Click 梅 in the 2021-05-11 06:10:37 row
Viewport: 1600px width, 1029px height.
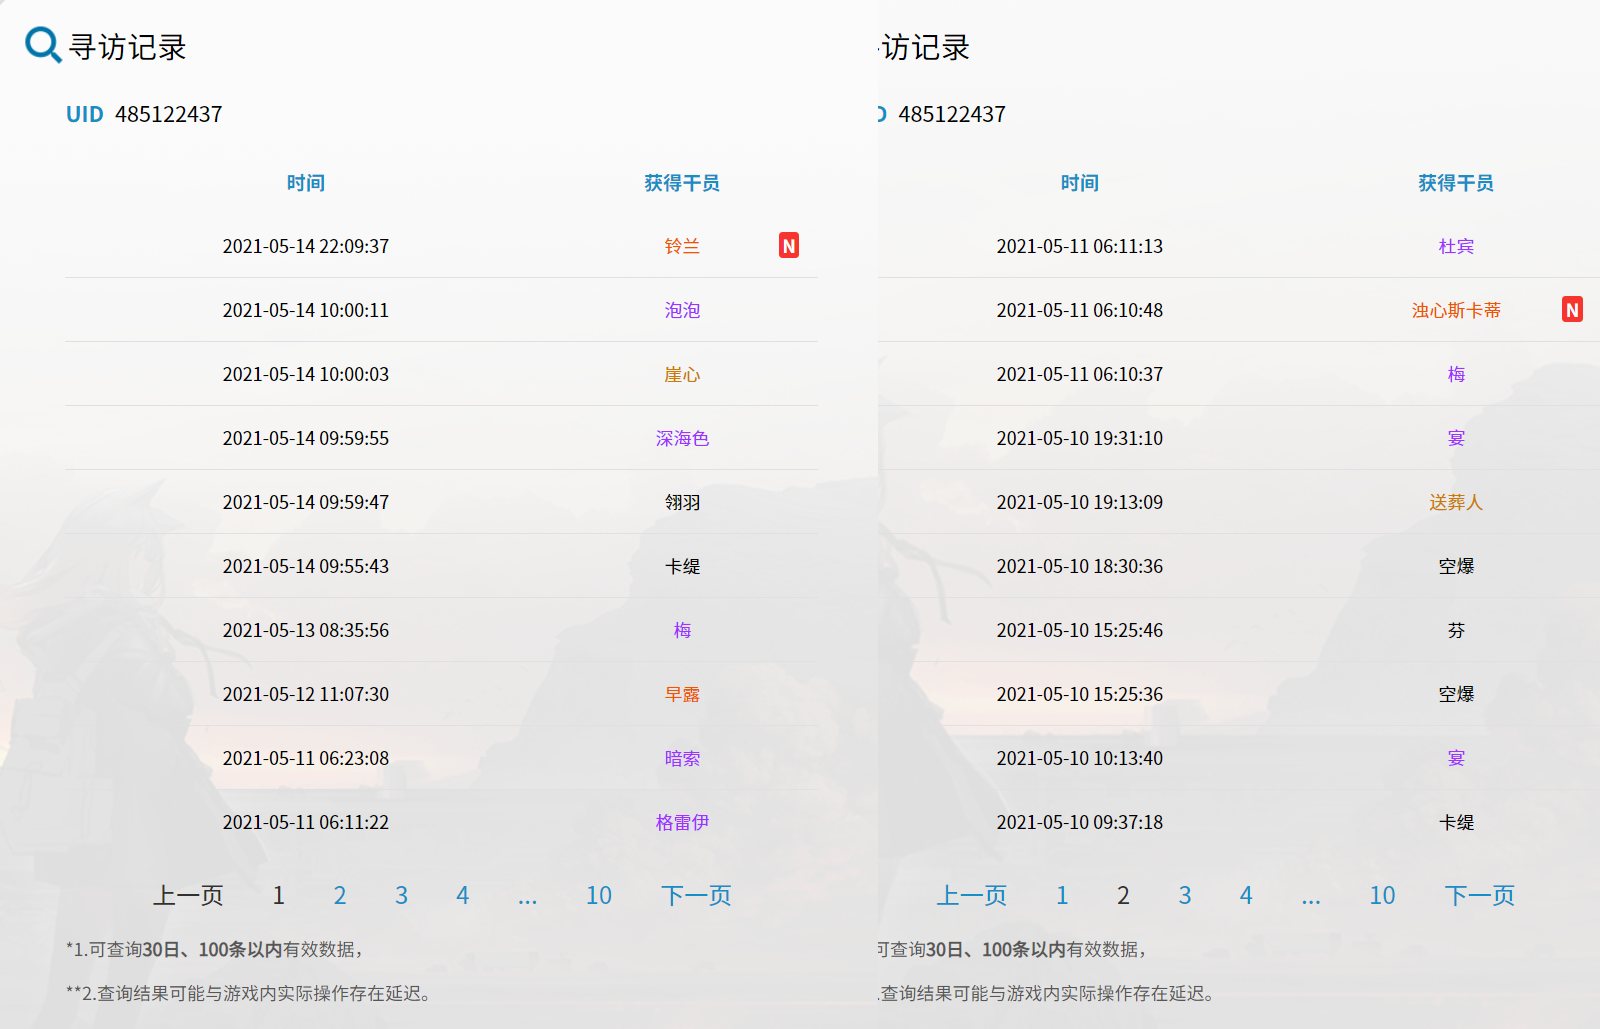1456,374
